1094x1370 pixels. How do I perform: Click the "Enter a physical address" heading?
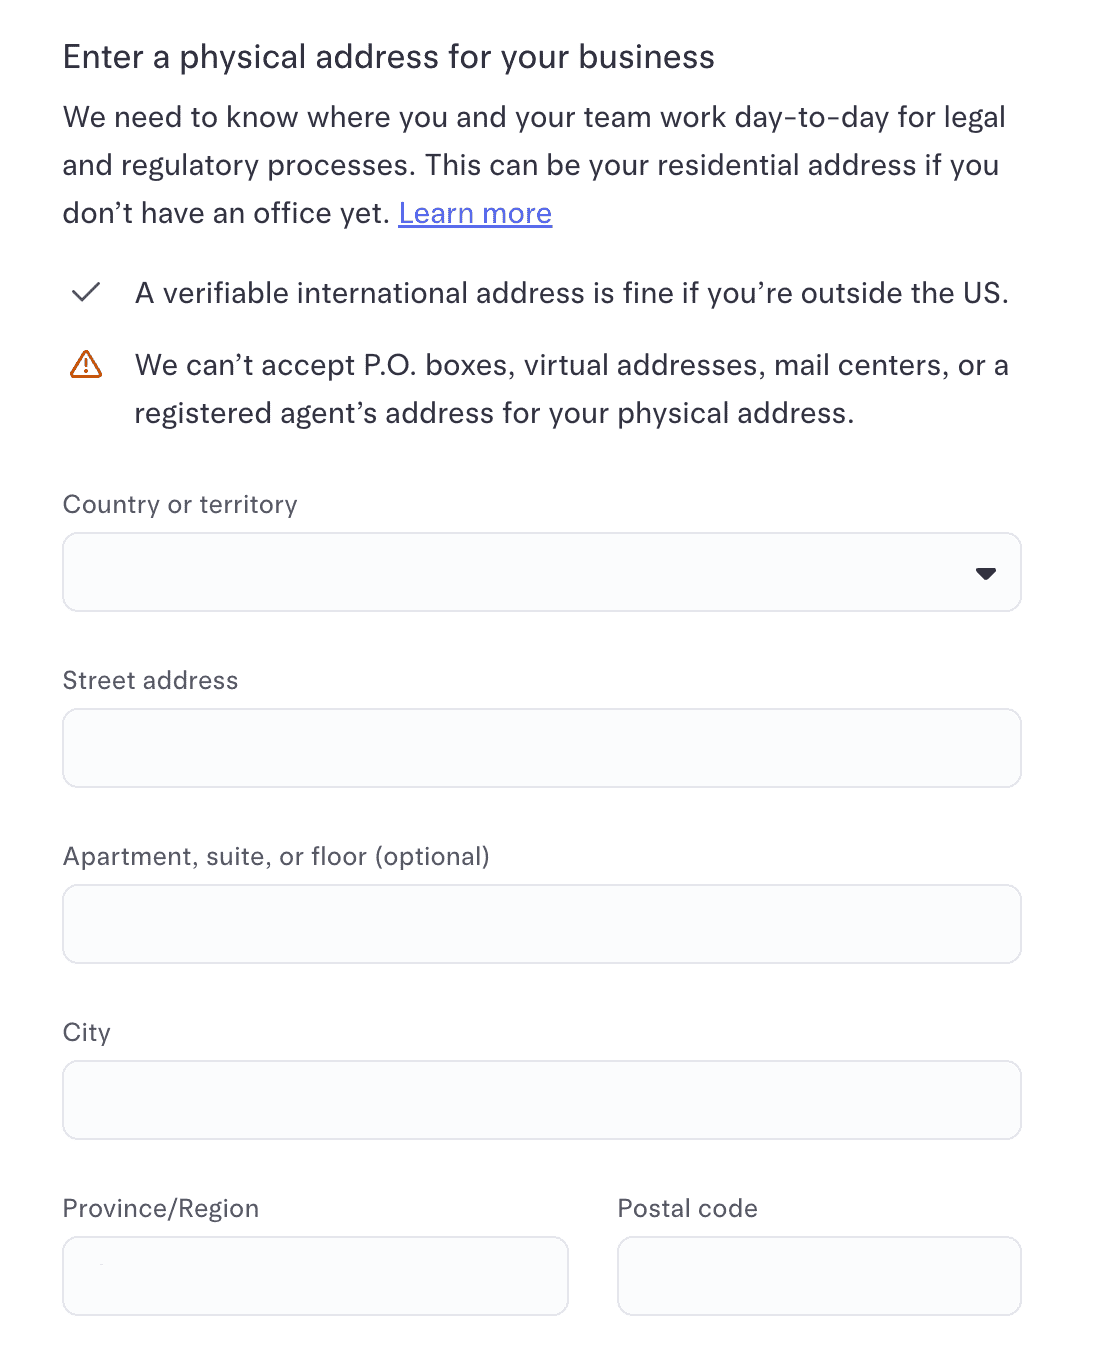pyautogui.click(x=388, y=57)
